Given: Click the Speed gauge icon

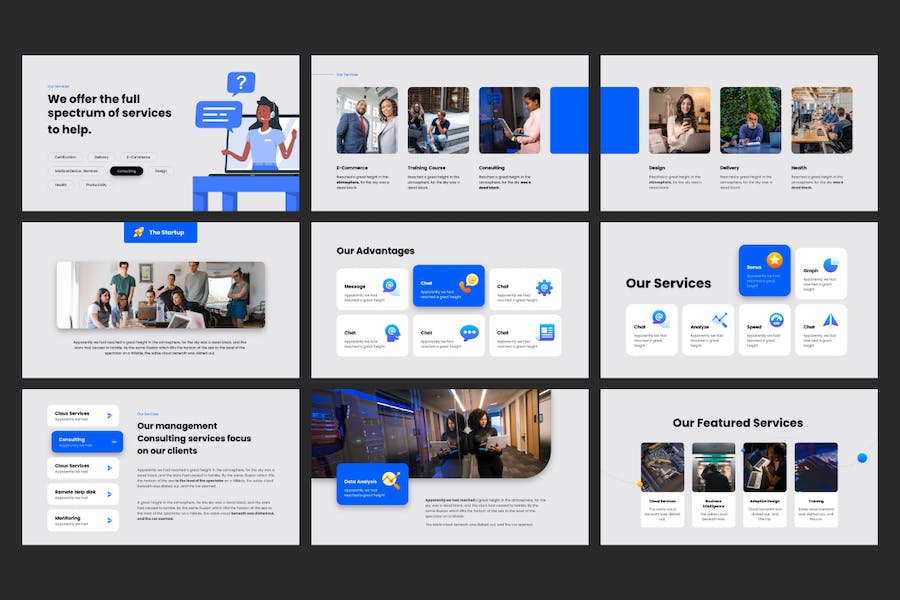Looking at the screenshot, I should click(x=776, y=320).
